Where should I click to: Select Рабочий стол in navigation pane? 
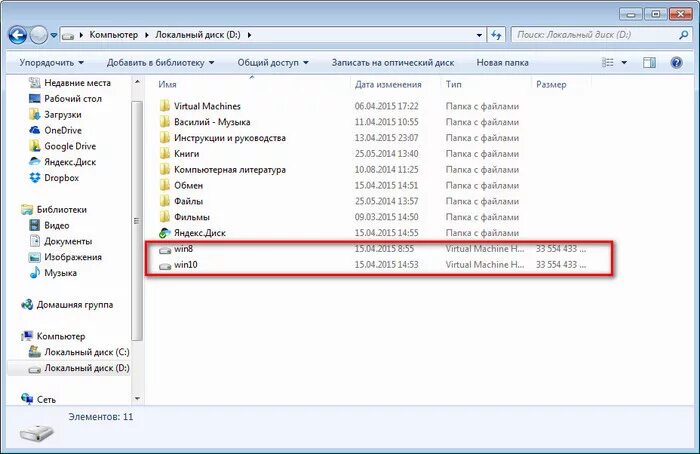72,99
